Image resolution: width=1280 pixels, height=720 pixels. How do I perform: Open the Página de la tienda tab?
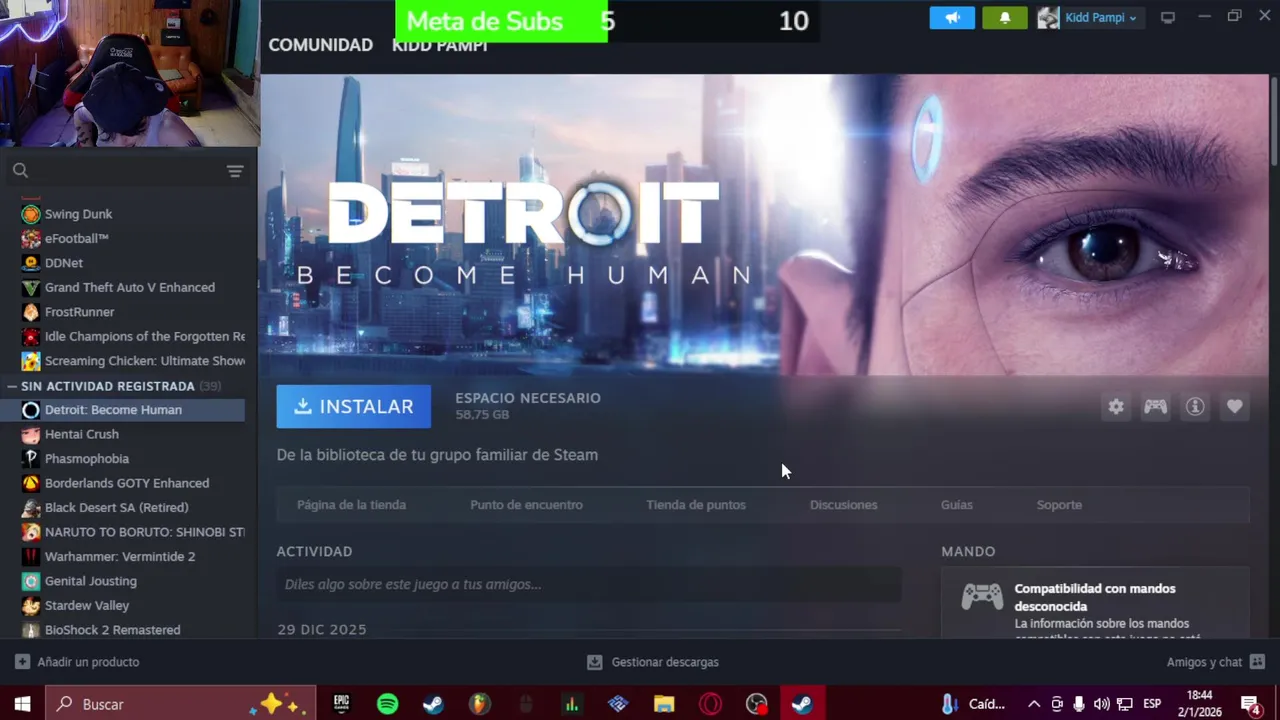tap(351, 505)
